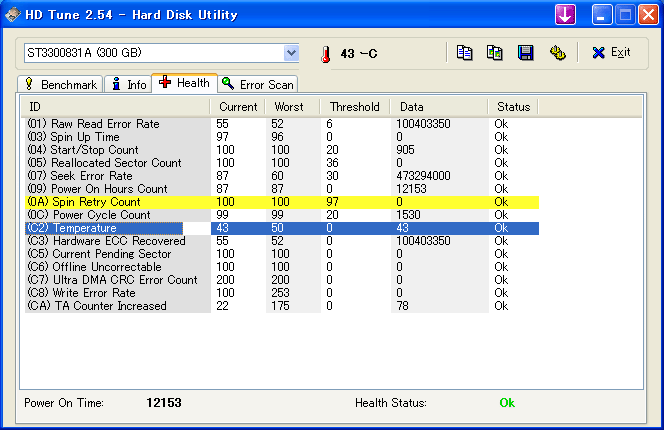This screenshot has width=664, height=430.
Task: Select the (0C) Power Cycle Count row
Action: click(282, 215)
